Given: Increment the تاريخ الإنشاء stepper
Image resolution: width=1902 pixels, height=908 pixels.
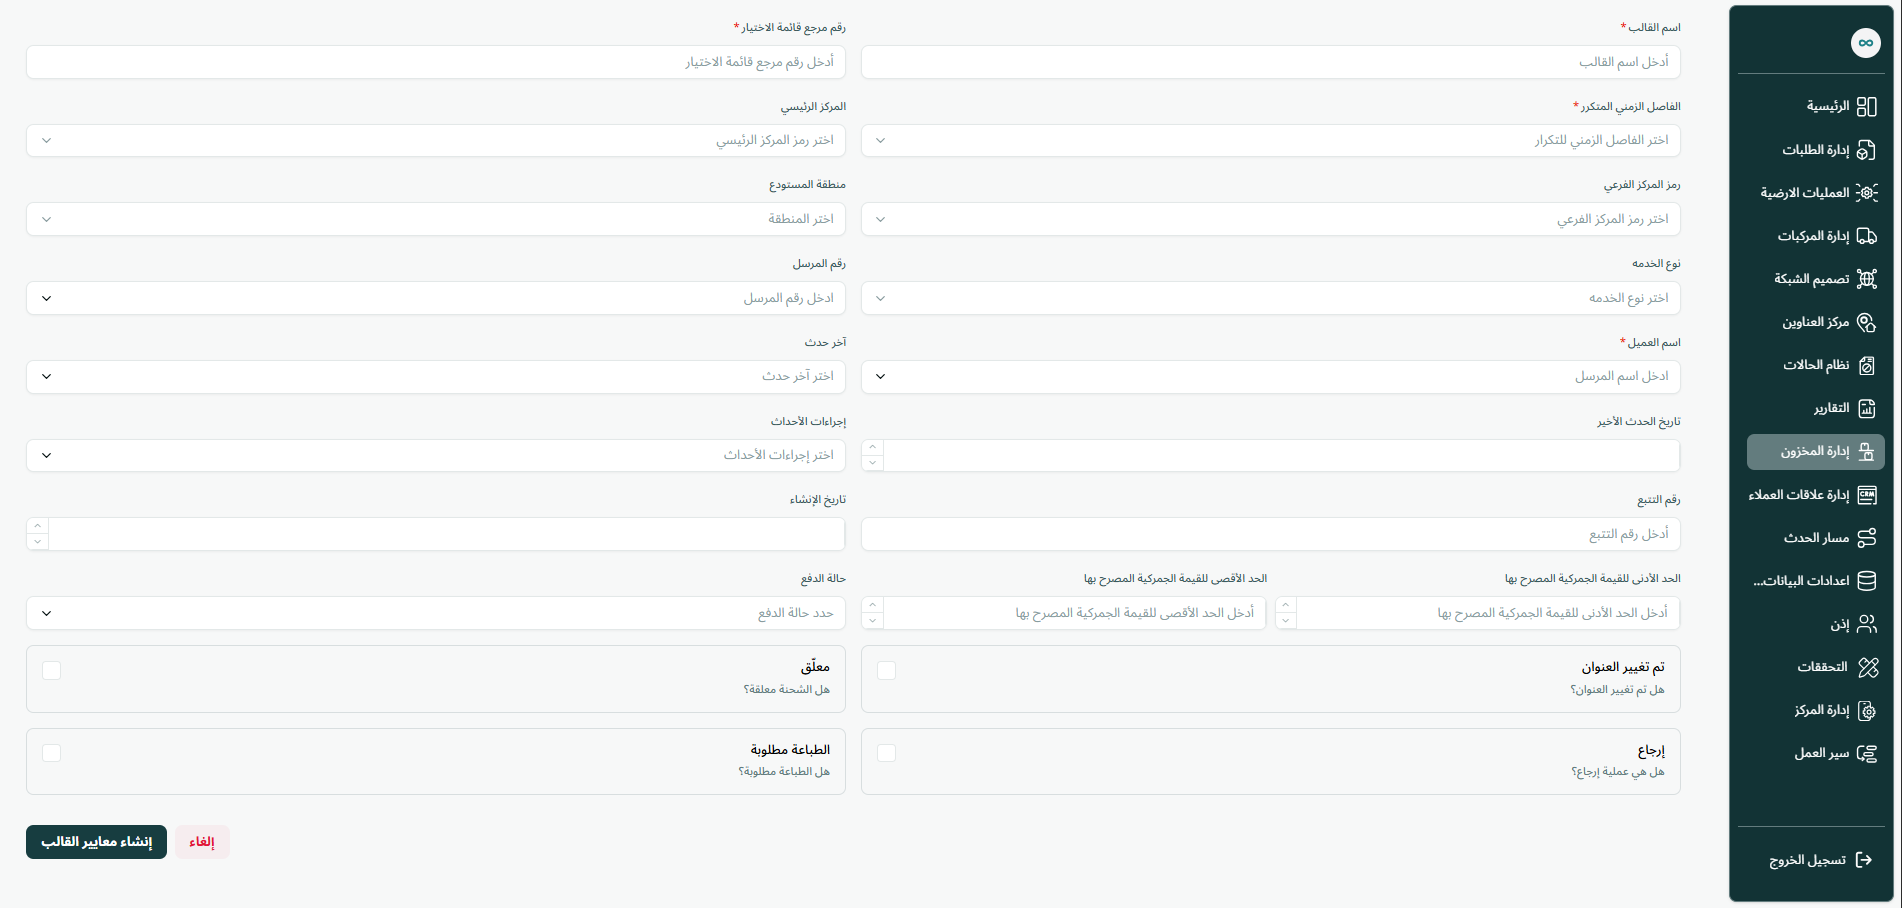Looking at the screenshot, I should 38,526.
